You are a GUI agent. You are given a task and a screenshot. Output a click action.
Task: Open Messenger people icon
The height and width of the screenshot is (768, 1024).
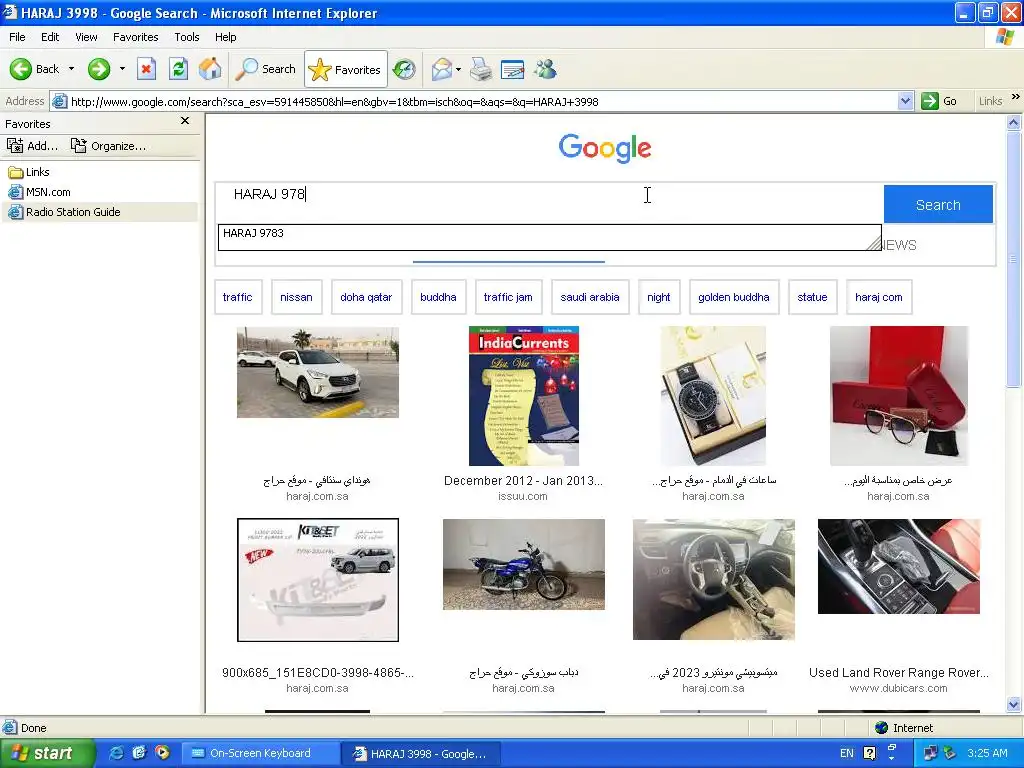[545, 69]
